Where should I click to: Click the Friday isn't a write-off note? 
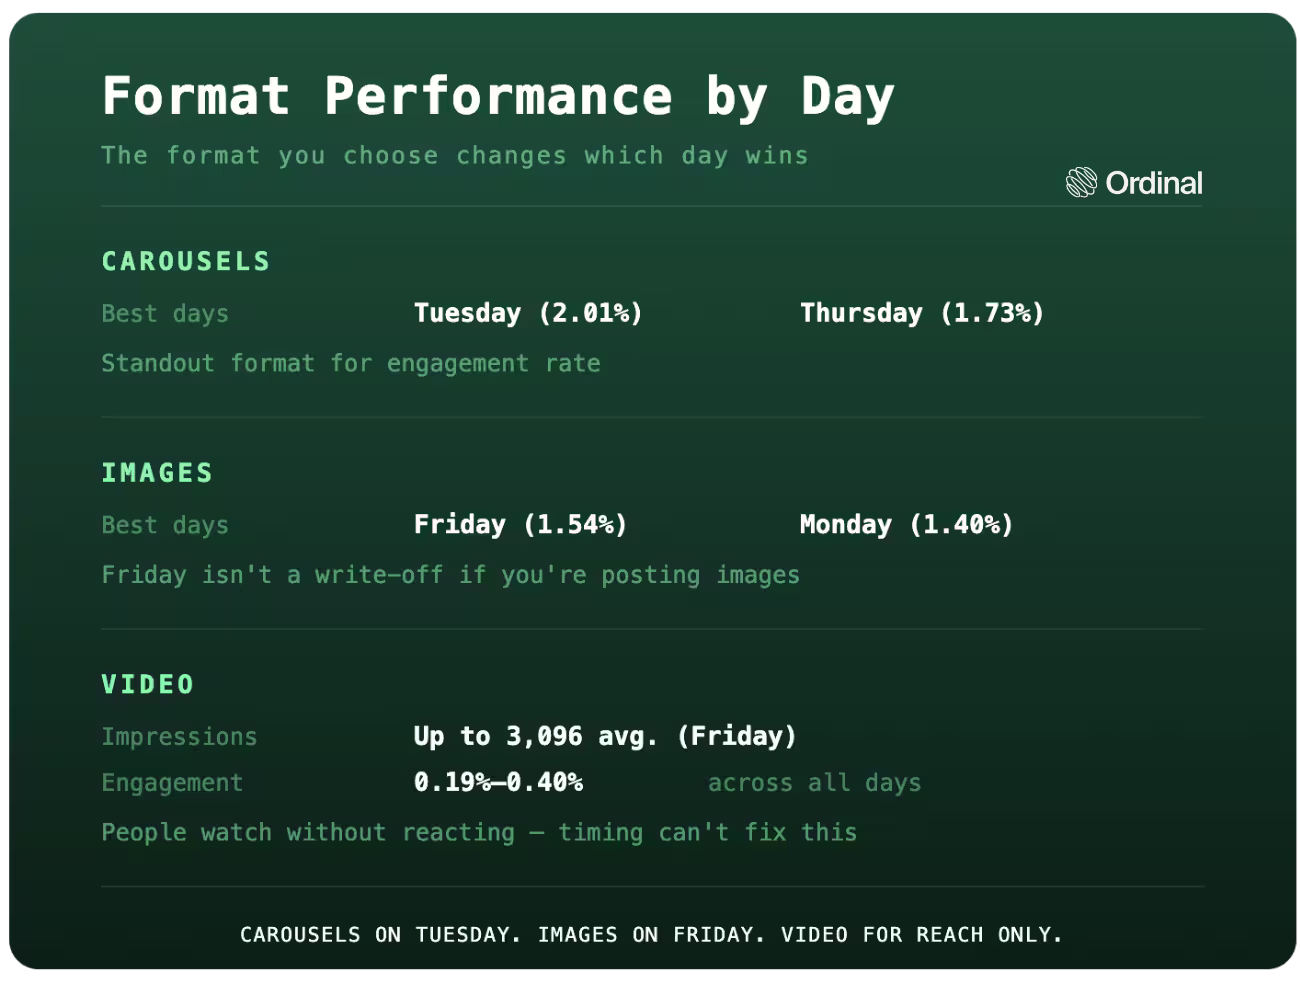[x=450, y=575]
